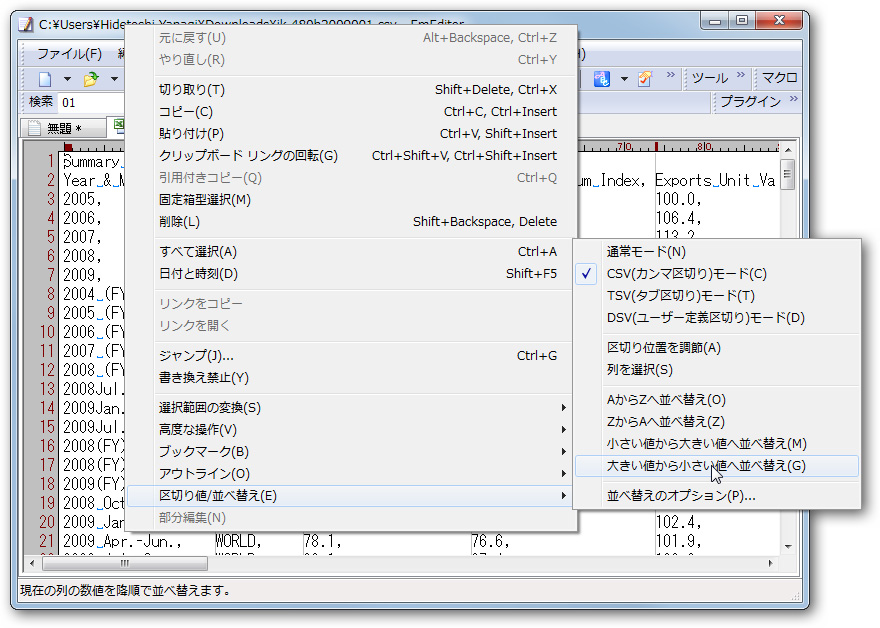The width and height of the screenshot is (880, 628).
Task: Switch to the 無題 document tab
Action: tap(64, 129)
